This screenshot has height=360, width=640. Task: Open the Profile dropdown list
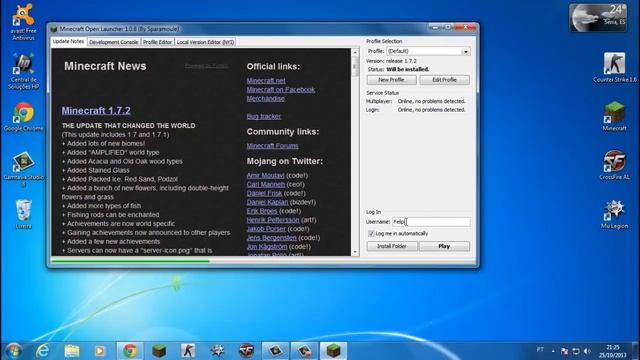[466, 51]
